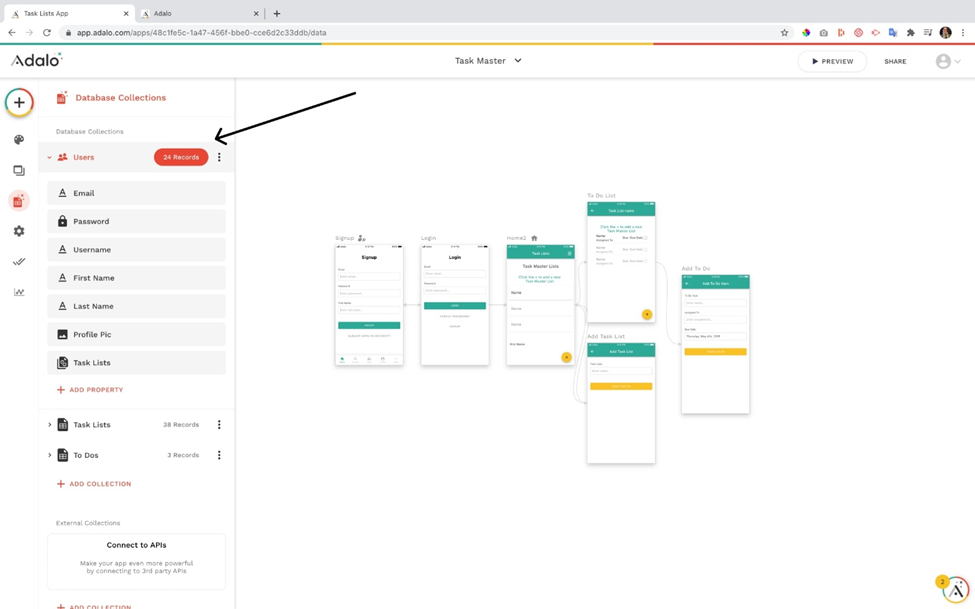Click the browser address bar
The image size is (975, 609).
[x=423, y=32]
